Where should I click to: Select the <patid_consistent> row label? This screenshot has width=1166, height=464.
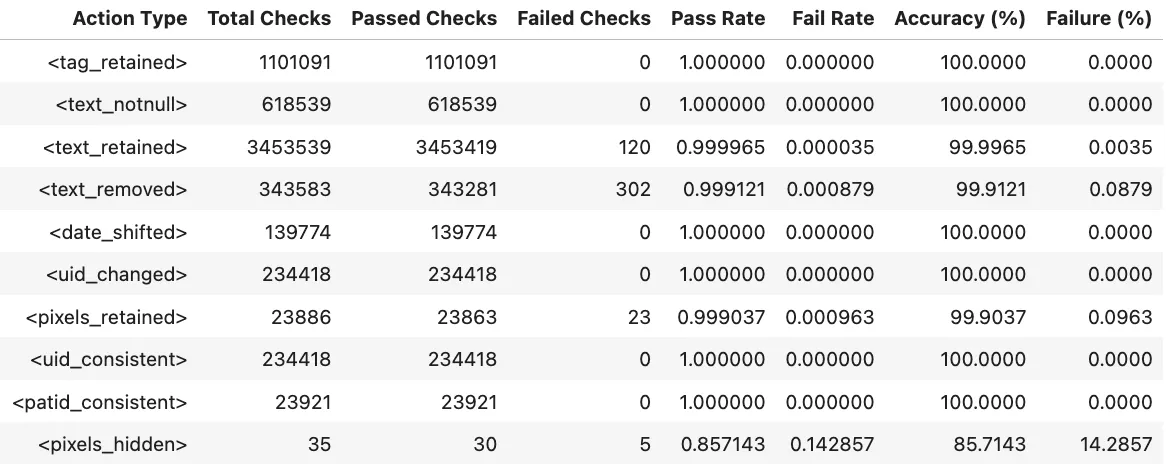pyautogui.click(x=99, y=402)
